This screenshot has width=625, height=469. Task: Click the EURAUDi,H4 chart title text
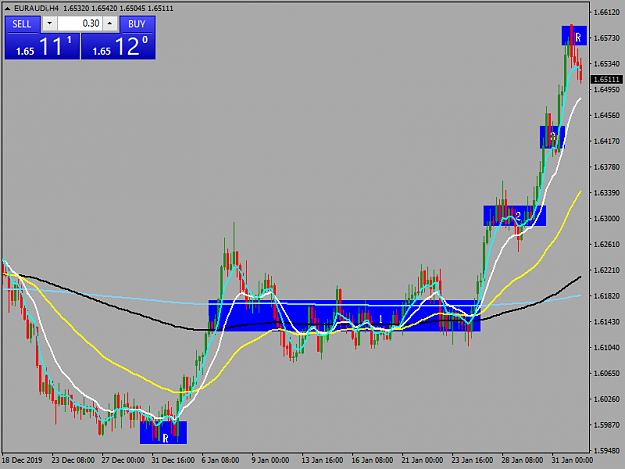tap(37, 8)
